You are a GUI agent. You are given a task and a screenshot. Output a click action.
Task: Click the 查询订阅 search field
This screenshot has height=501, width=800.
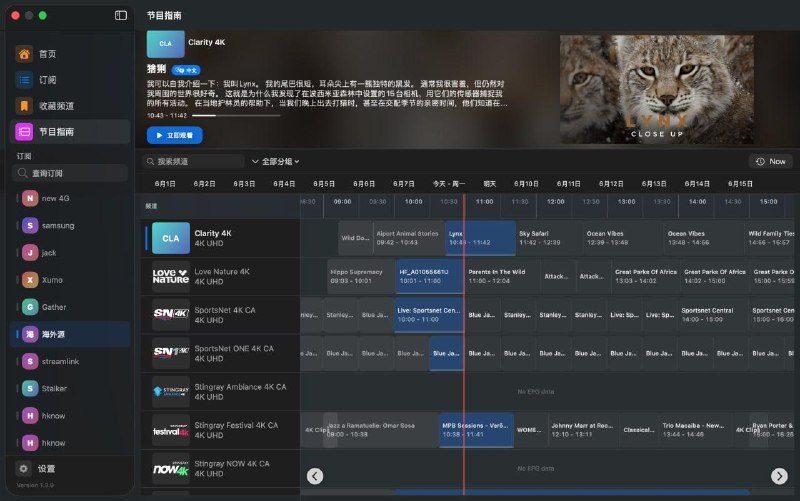tap(70, 173)
